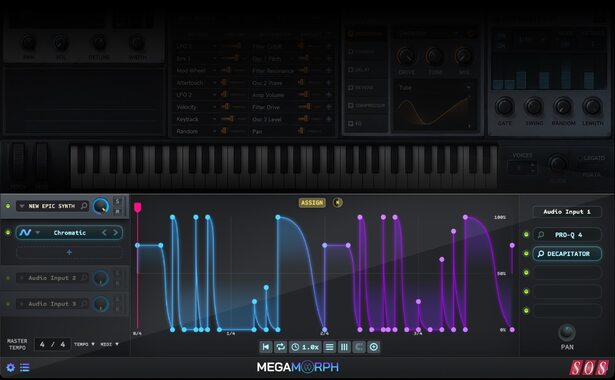Return playhead to start with transport button
The height and width of the screenshot is (380, 615).
(x=266, y=347)
